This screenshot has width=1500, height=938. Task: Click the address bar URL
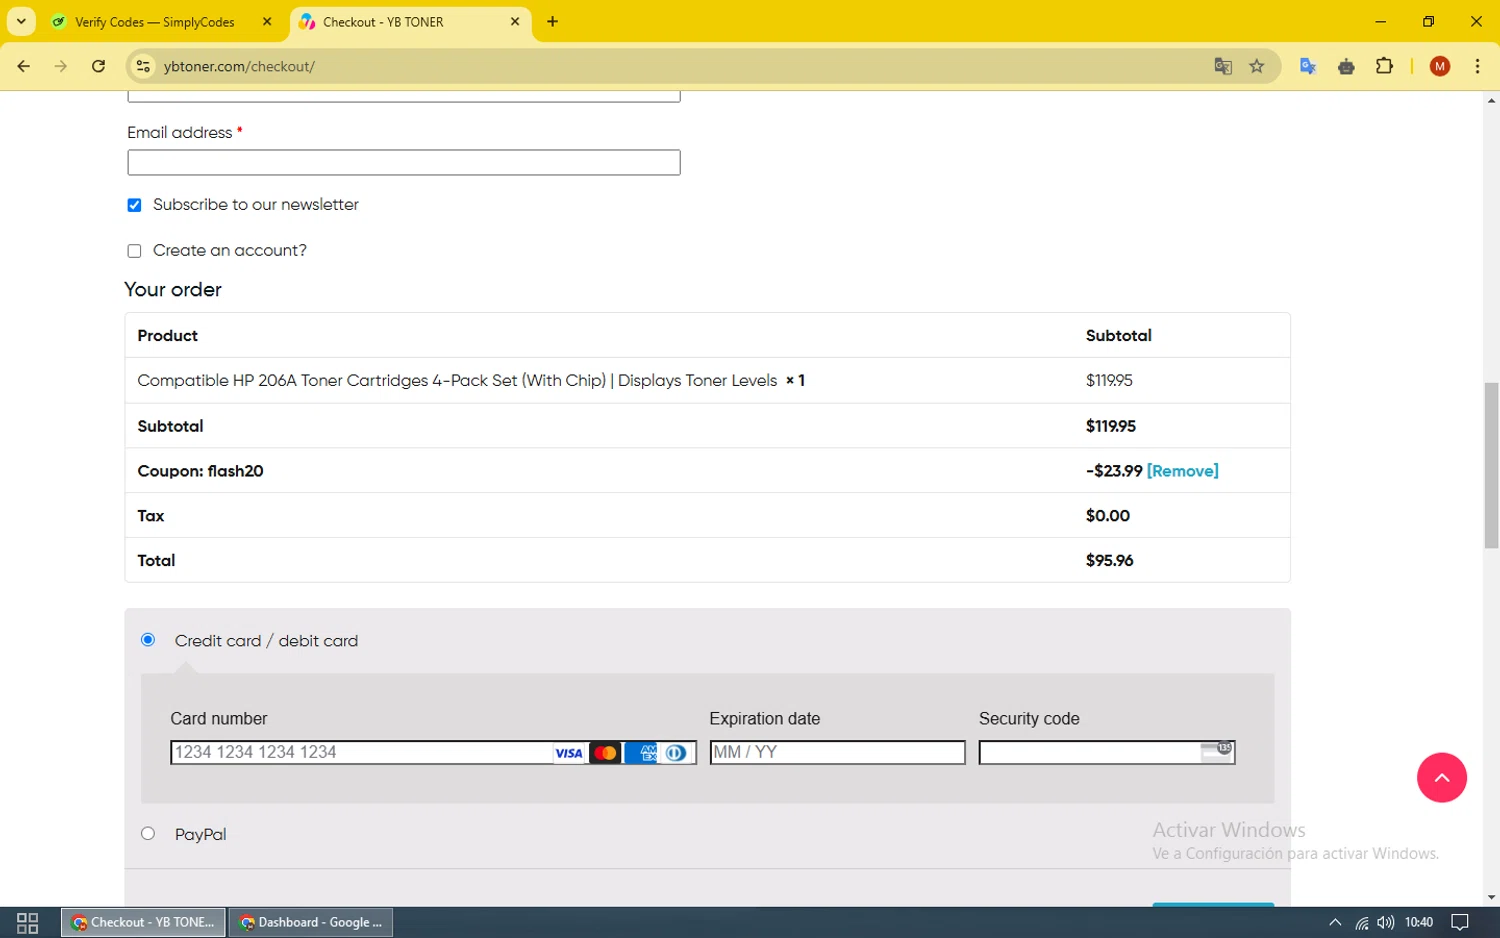(239, 67)
